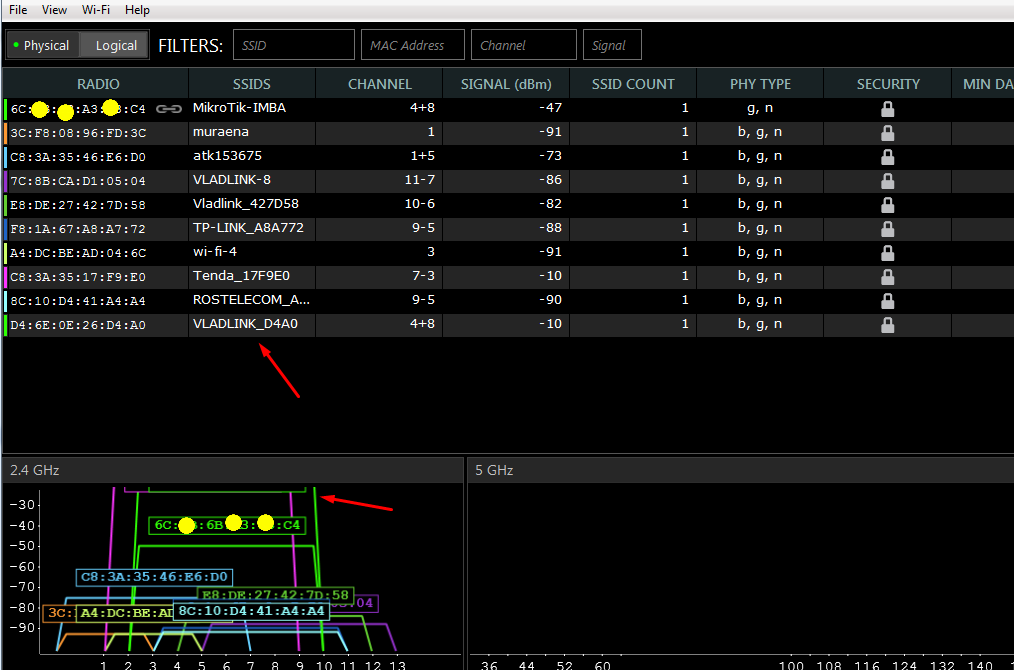The height and width of the screenshot is (670, 1014).
Task: Click the lock icon in ROSTELECOM row
Action: 888,301
